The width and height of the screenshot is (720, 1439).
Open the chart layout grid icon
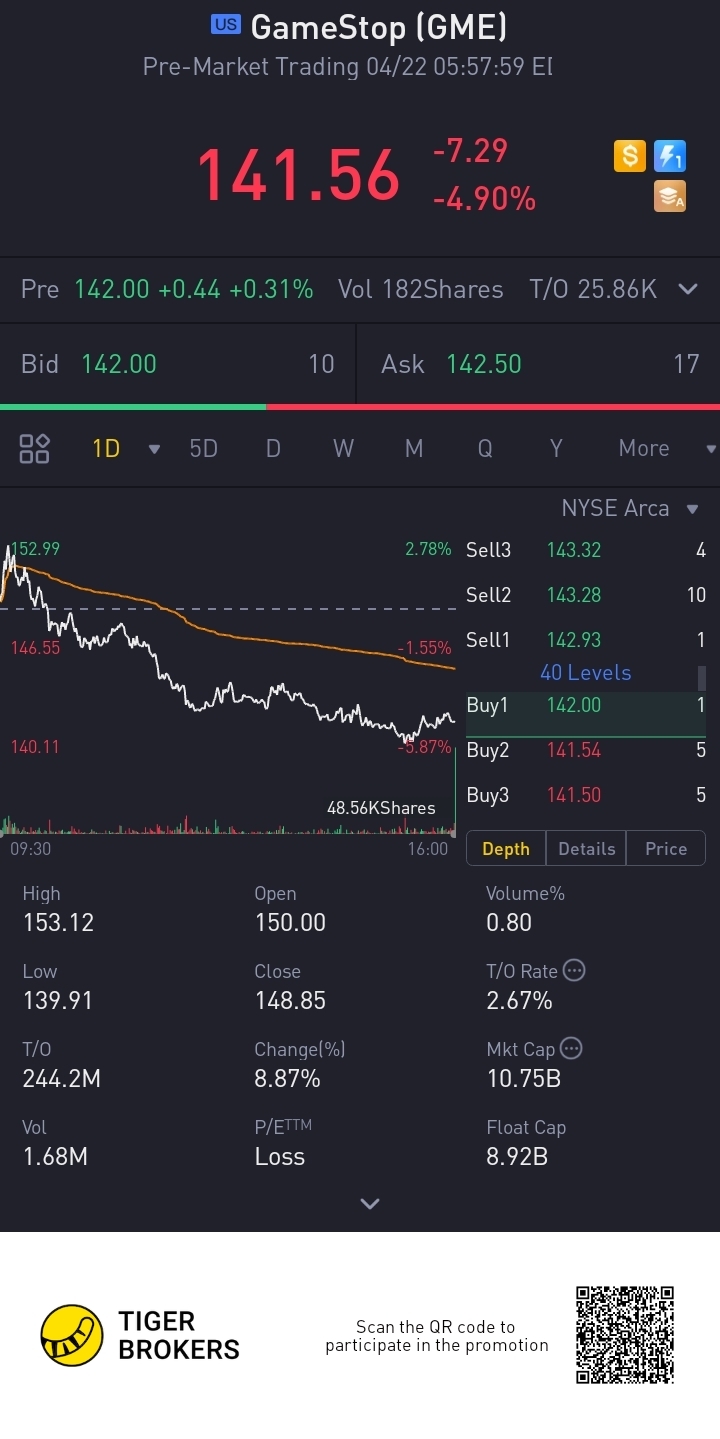pos(35,448)
